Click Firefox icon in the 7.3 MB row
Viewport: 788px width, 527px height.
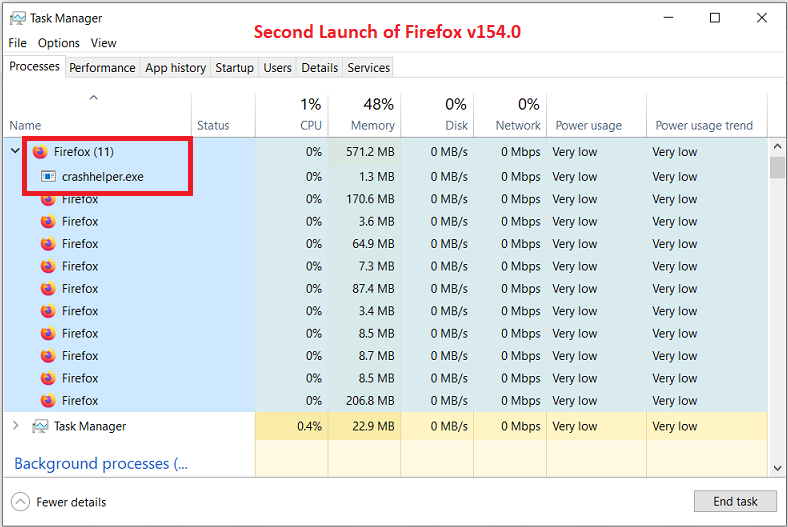click(48, 266)
